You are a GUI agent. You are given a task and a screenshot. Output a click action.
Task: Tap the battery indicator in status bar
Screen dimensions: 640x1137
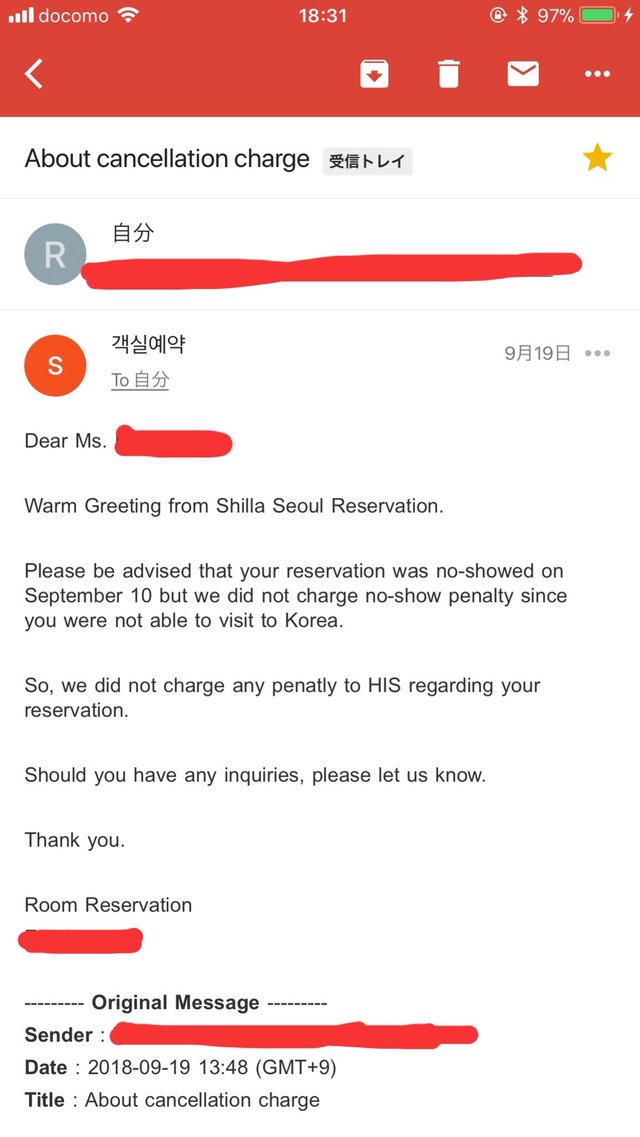(598, 15)
